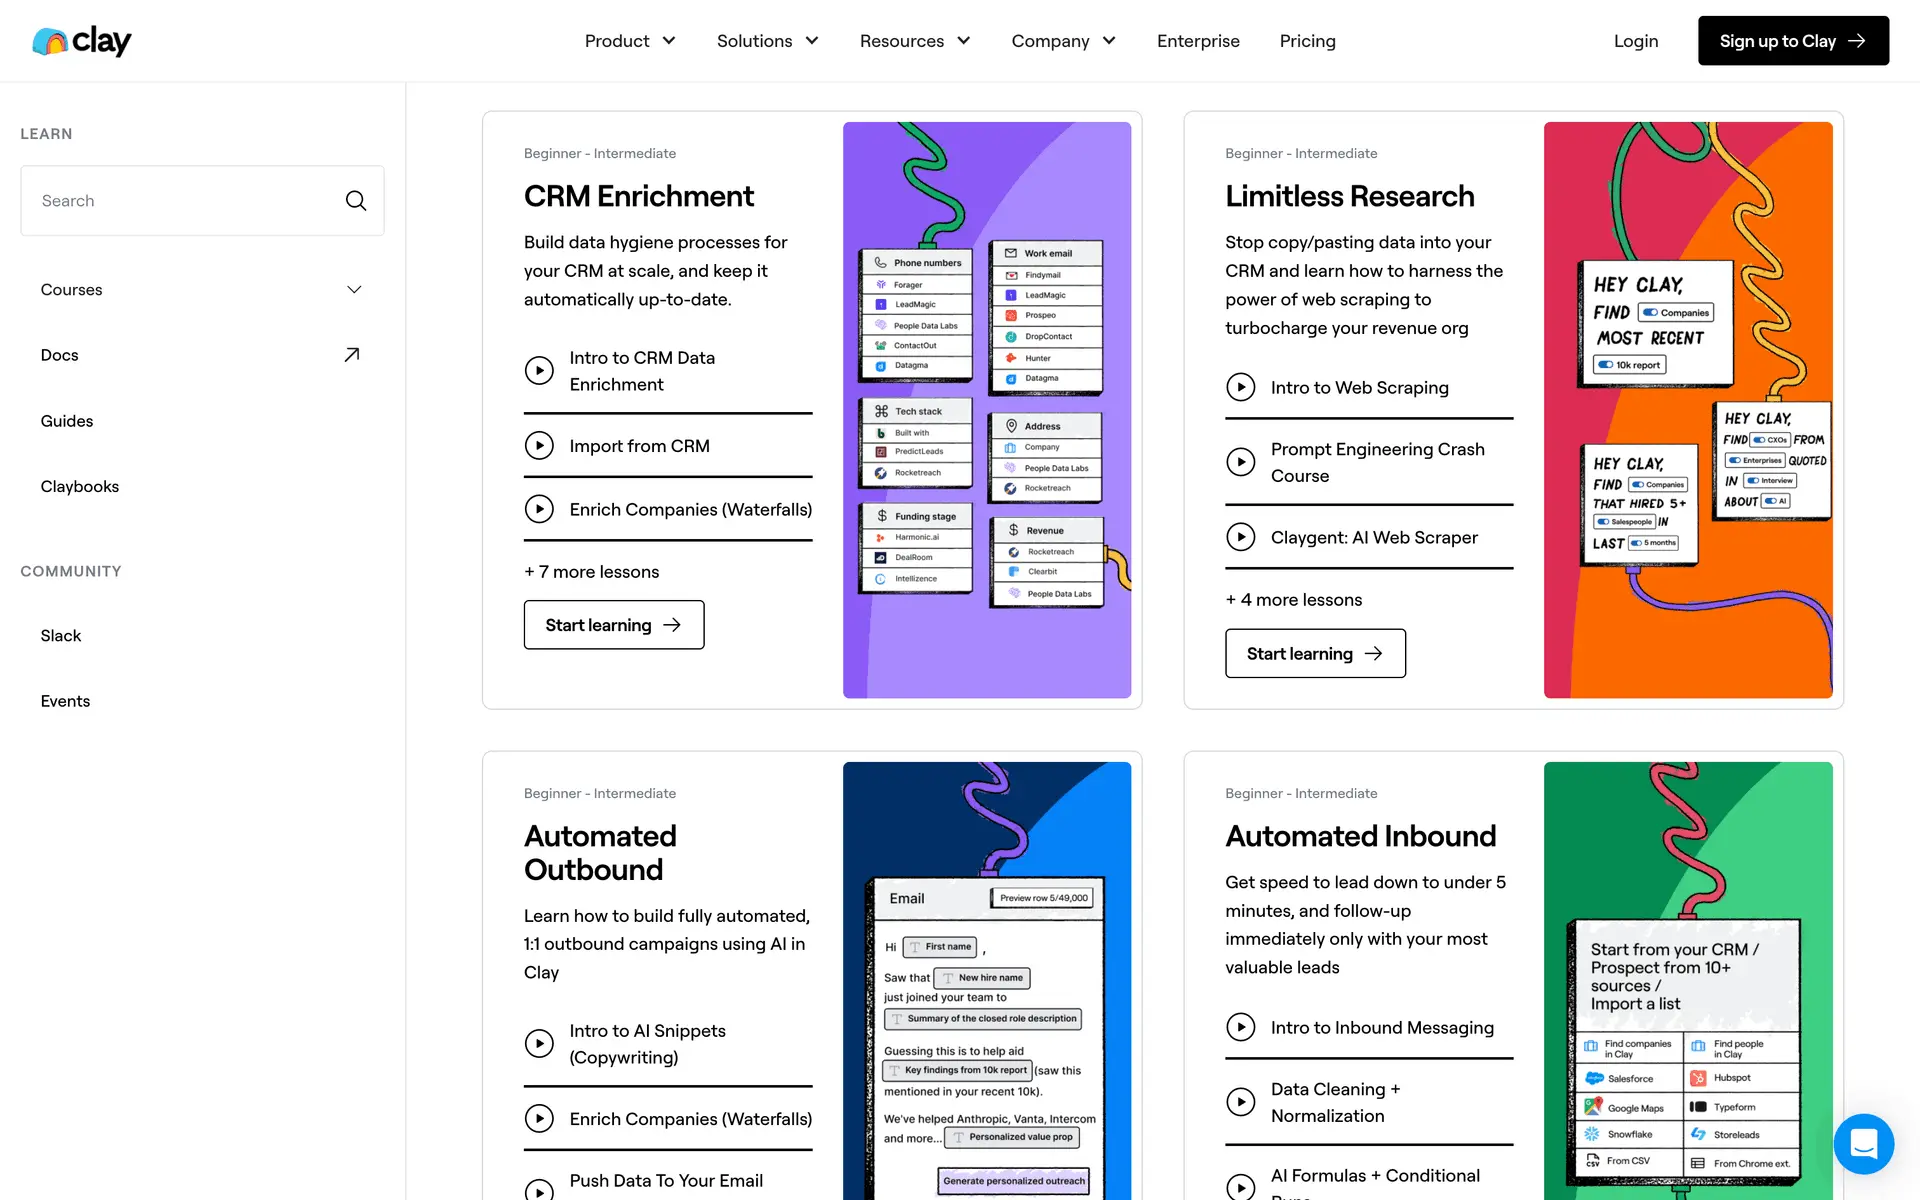Image resolution: width=1920 pixels, height=1200 pixels.
Task: Click external arrow icon next to Docs
Action: 352,355
